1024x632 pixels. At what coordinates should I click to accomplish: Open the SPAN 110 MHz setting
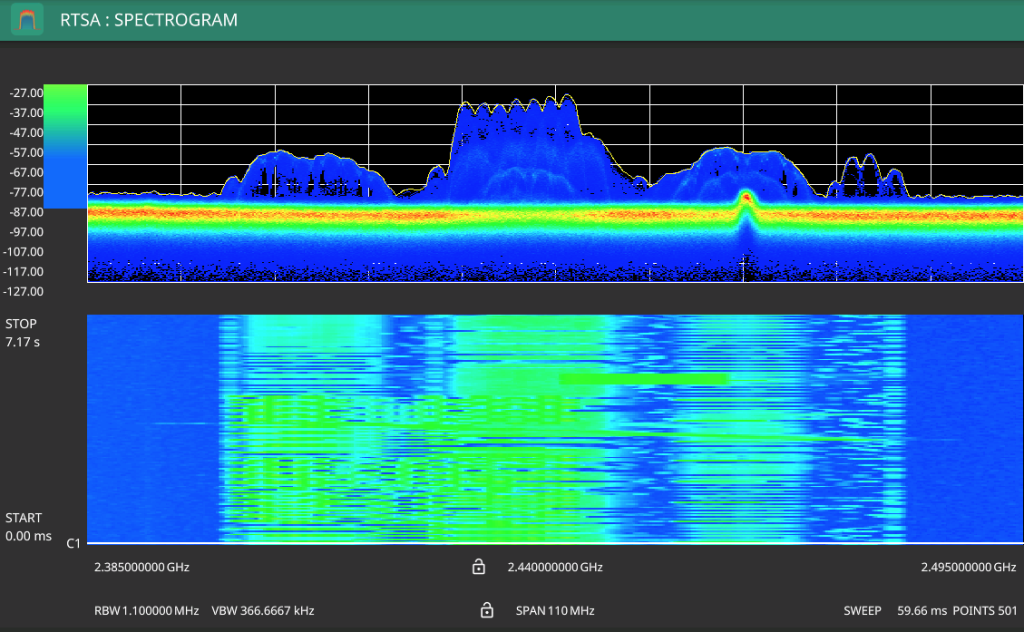[x=555, y=610]
